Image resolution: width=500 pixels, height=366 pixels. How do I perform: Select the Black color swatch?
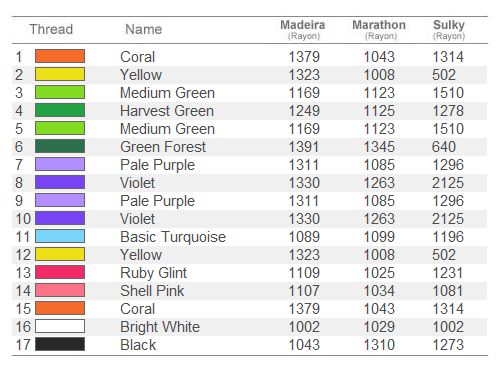click(60, 344)
